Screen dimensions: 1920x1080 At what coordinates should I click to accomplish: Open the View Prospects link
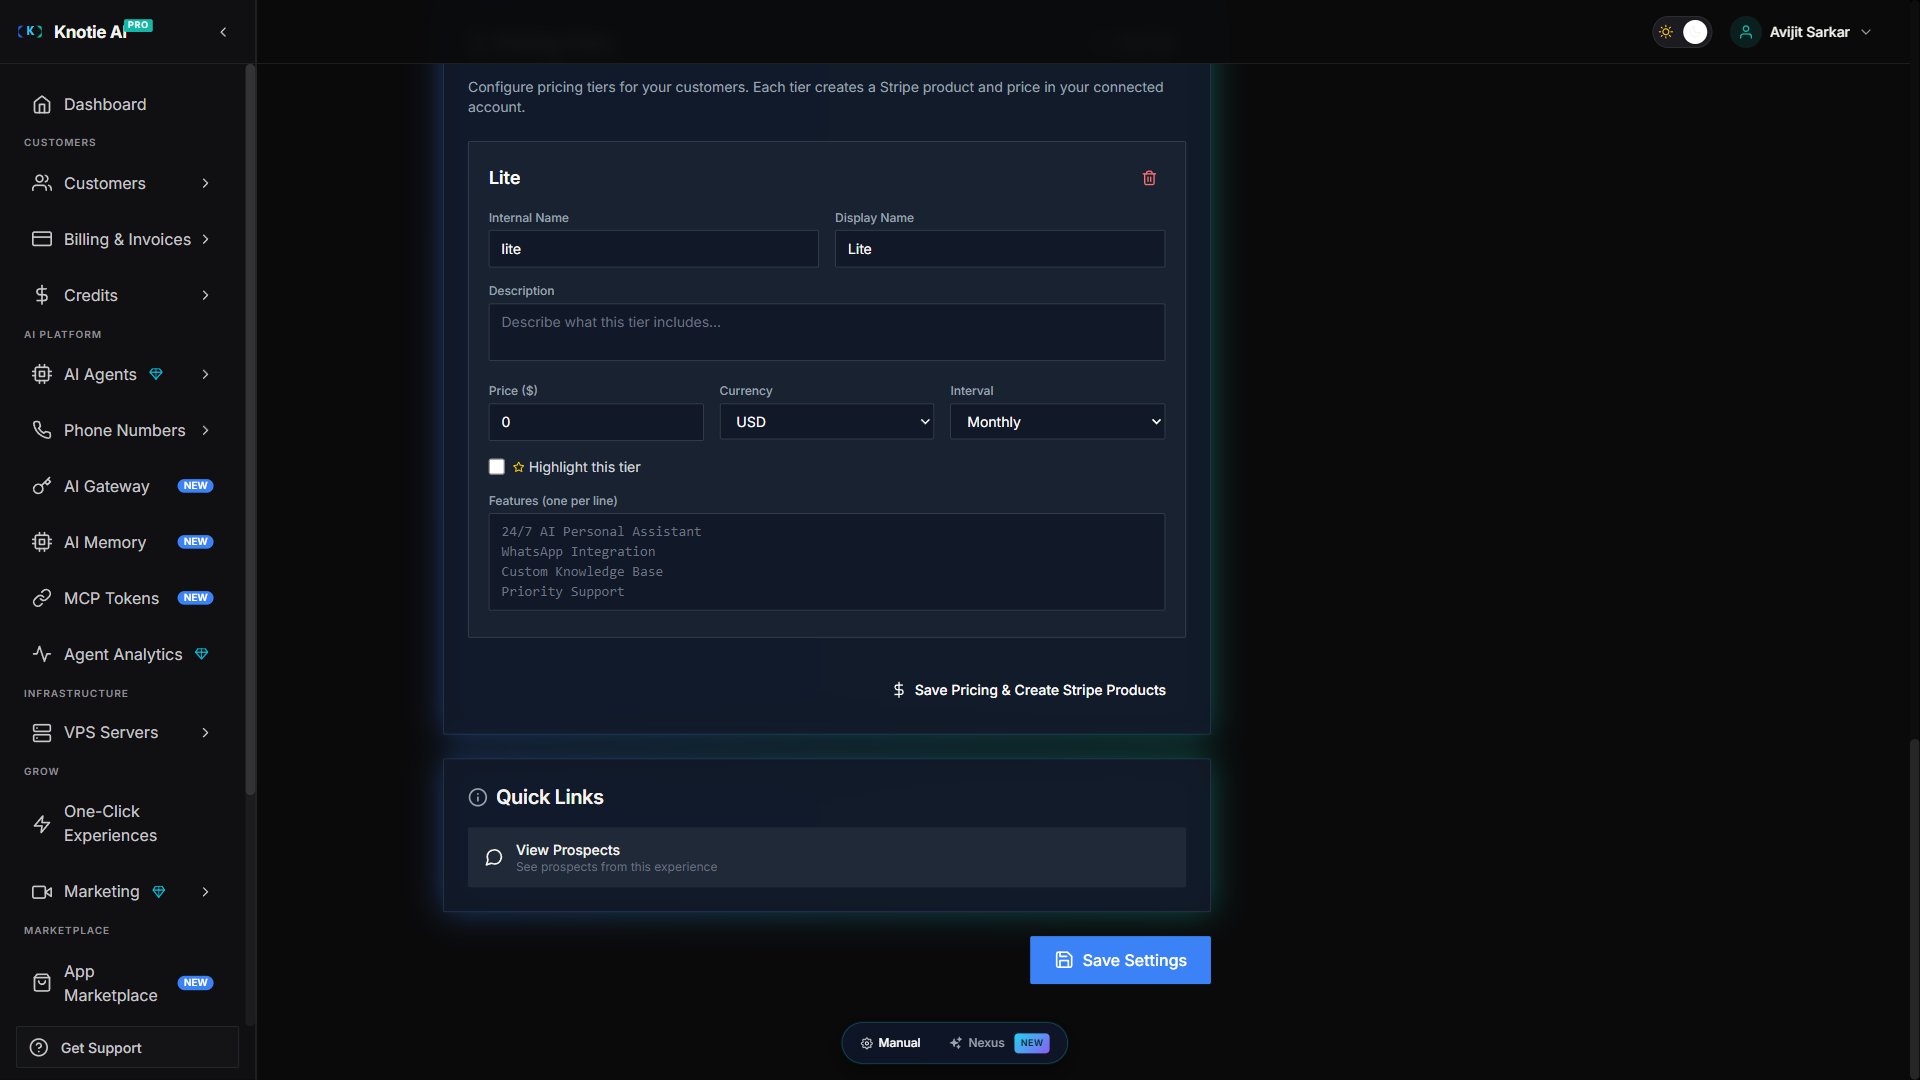point(827,857)
